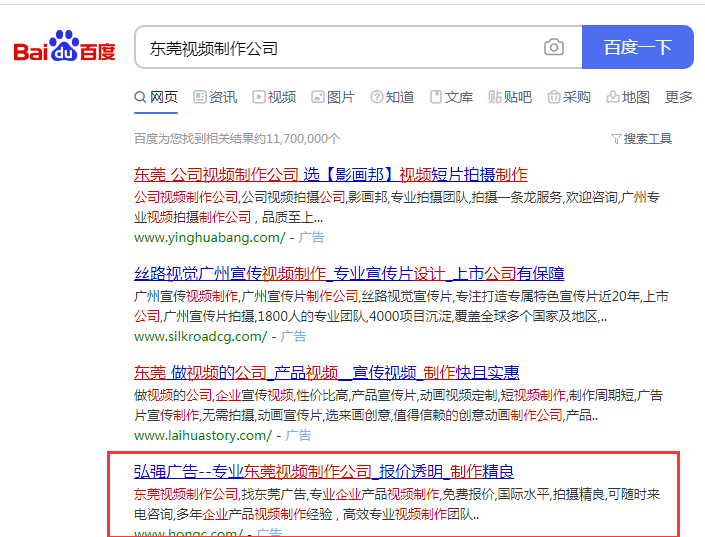Switch to the 资讯 tab
Viewport: 705px width, 537px height.
click(x=215, y=97)
